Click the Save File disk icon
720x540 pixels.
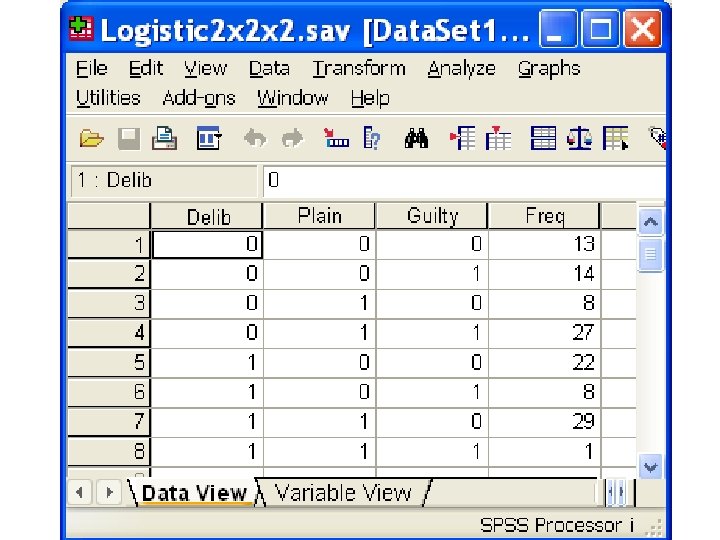pyautogui.click(x=129, y=138)
